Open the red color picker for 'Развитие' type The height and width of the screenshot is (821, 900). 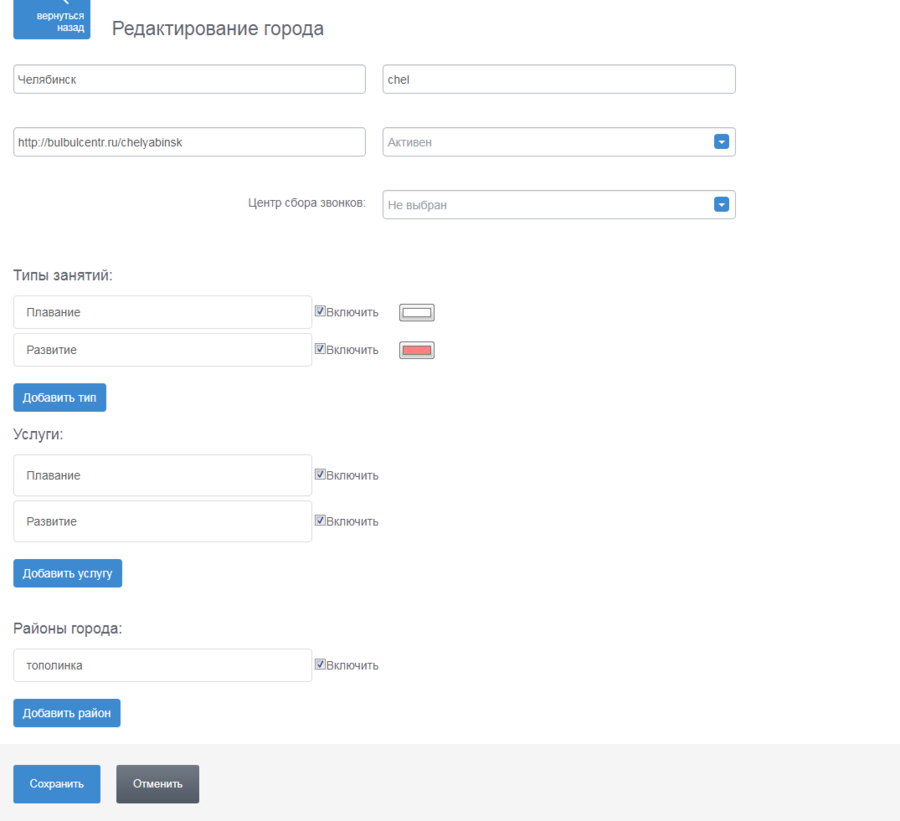(x=417, y=350)
